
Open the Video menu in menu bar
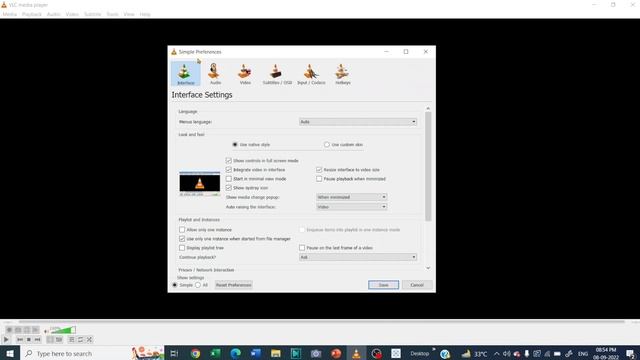click(x=72, y=14)
